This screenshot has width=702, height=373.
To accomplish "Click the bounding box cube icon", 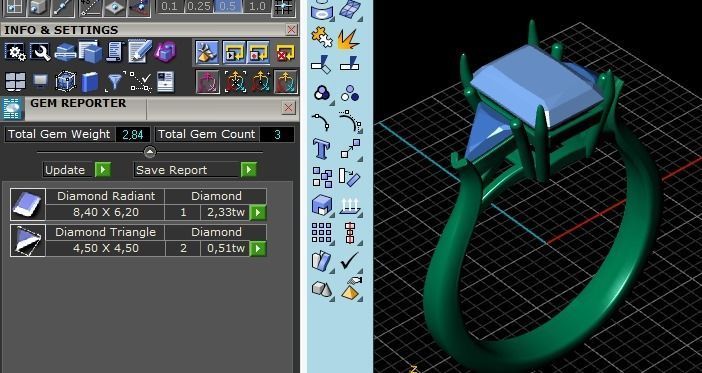I will (x=65, y=81).
